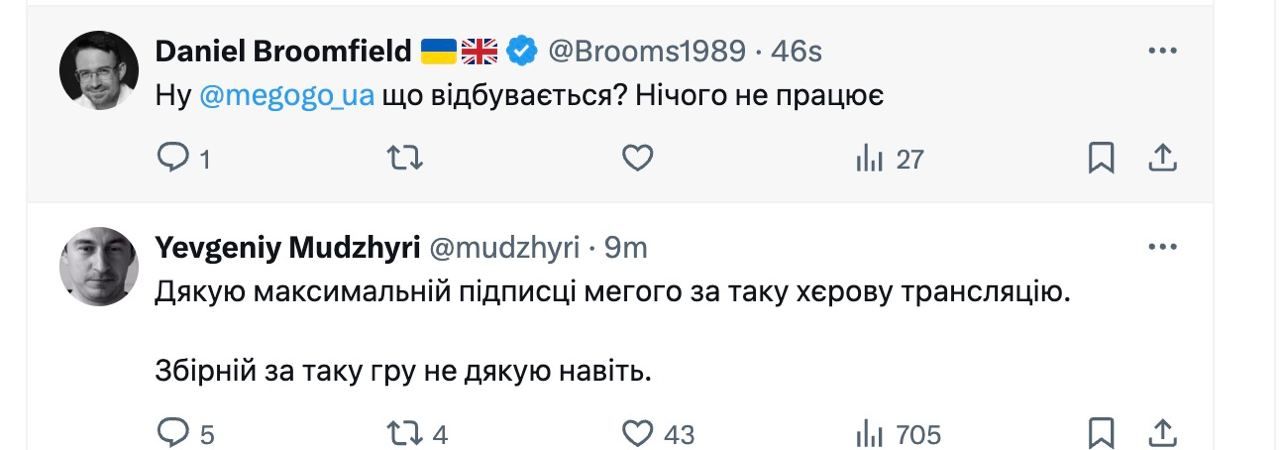Image resolution: width=1280 pixels, height=450 pixels.
Task: View analytics showing 27 views
Action: pos(889,158)
